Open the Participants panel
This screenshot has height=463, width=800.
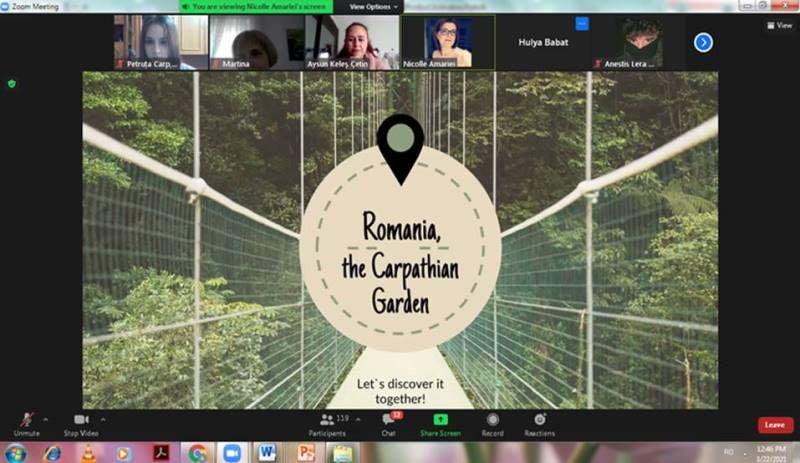pos(328,421)
